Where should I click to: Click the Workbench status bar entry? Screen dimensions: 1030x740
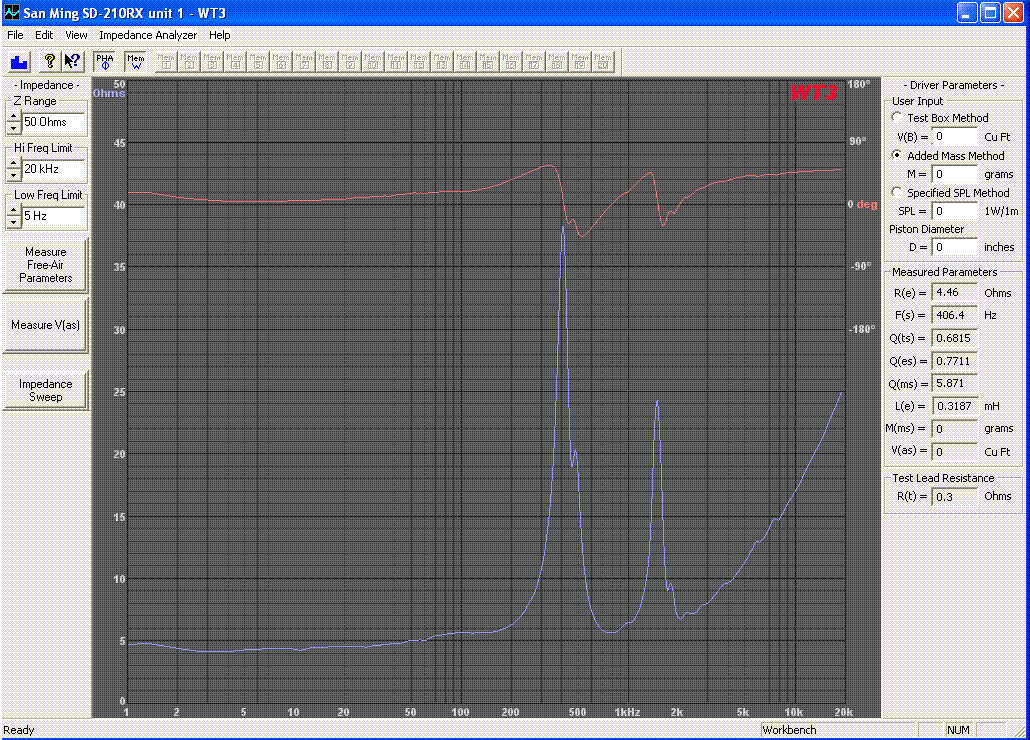837,729
